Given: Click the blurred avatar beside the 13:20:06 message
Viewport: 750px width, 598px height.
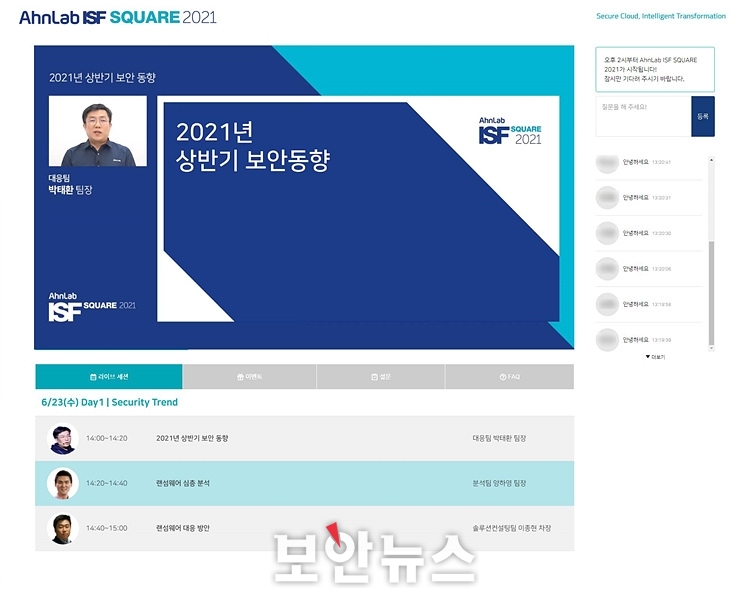Looking at the screenshot, I should coord(607,268).
